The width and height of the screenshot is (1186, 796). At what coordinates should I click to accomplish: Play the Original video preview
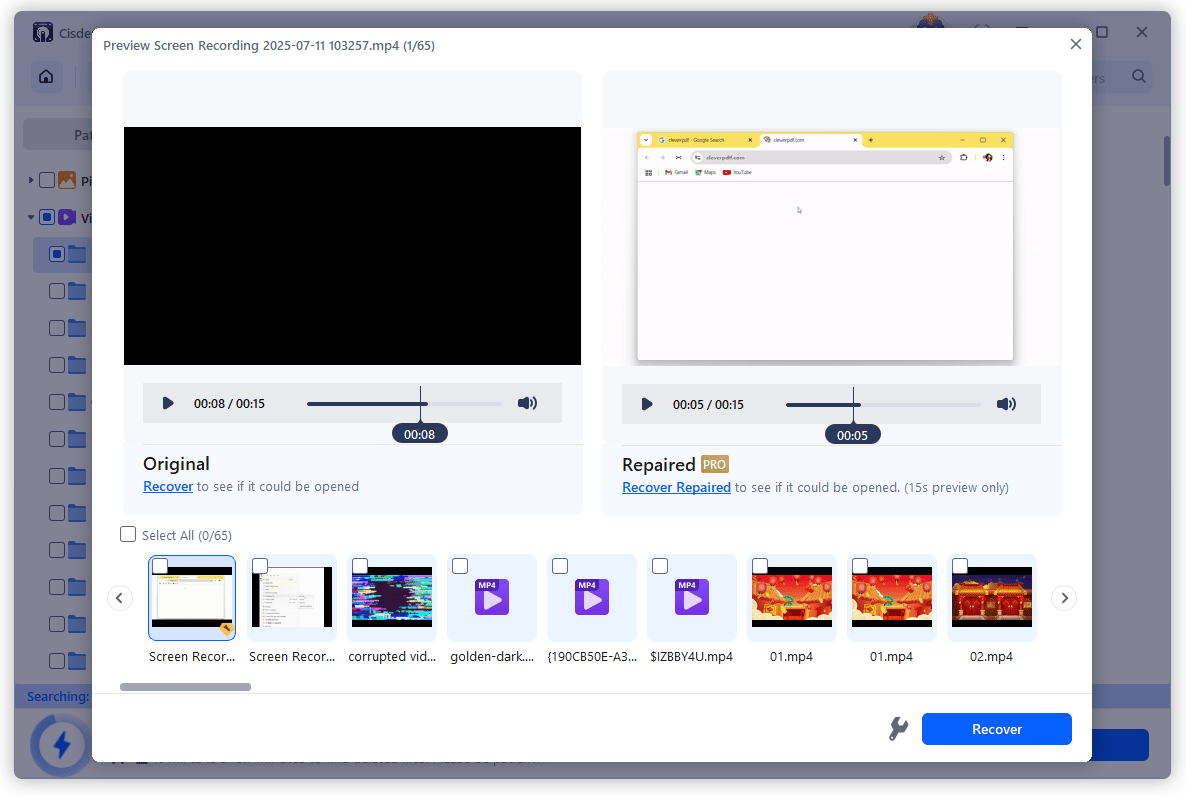point(168,403)
